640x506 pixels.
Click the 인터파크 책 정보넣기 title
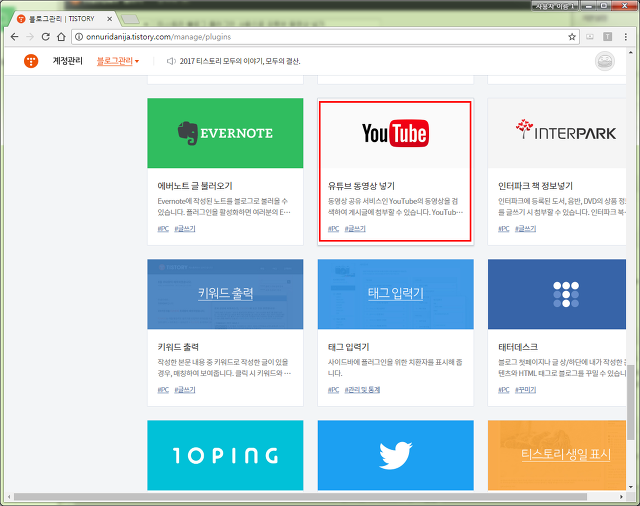pos(535,186)
